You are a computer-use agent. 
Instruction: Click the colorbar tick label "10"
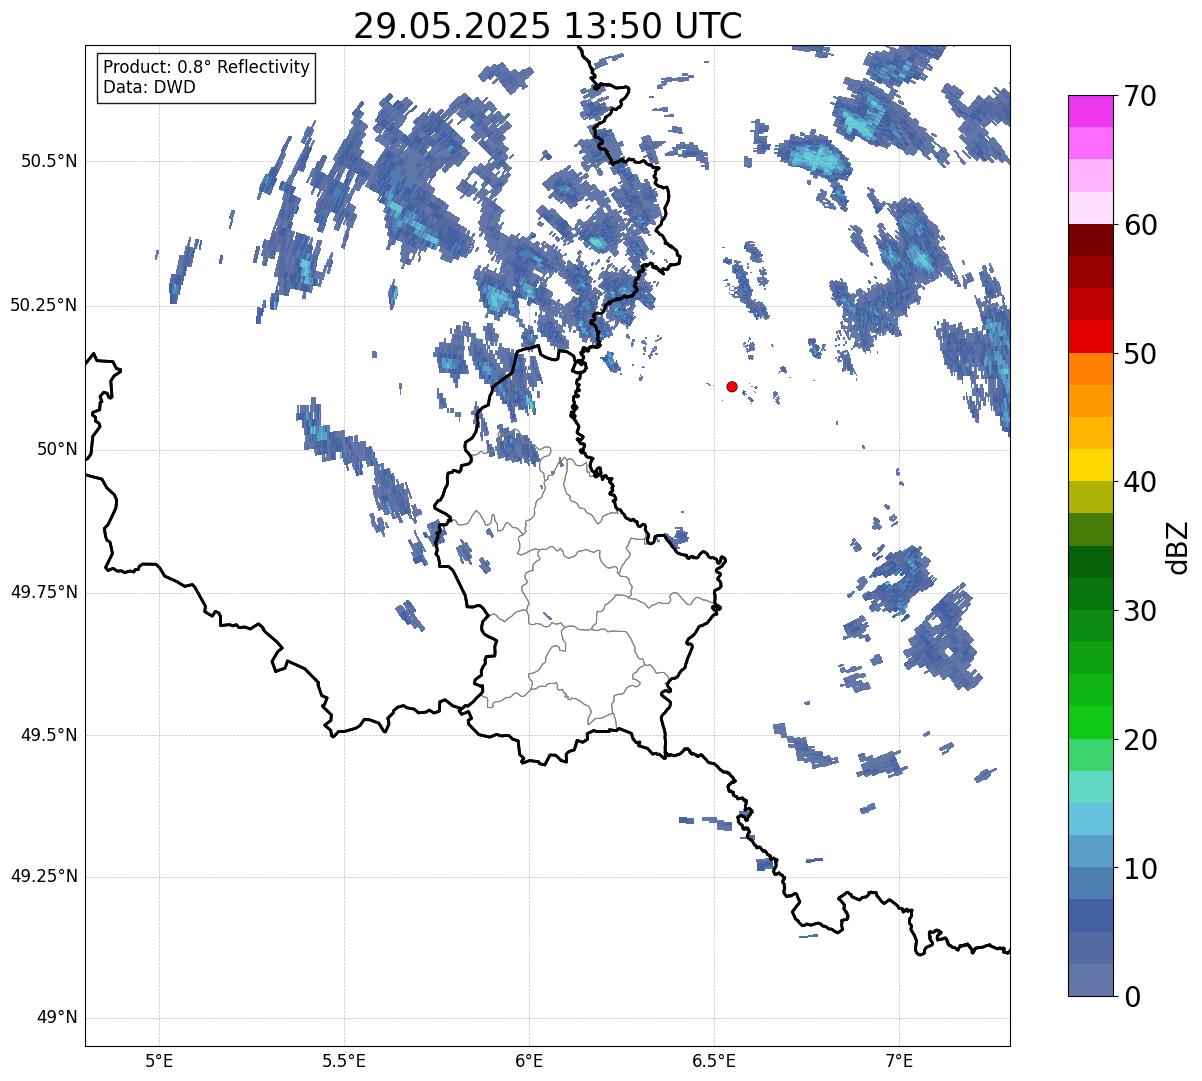(1140, 868)
